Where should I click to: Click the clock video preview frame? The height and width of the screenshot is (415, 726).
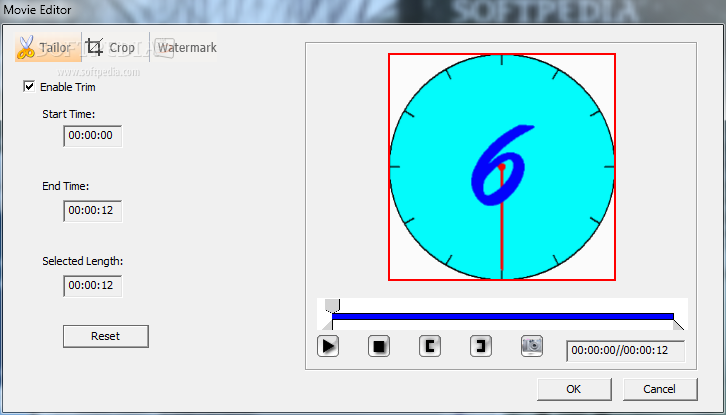(502, 167)
